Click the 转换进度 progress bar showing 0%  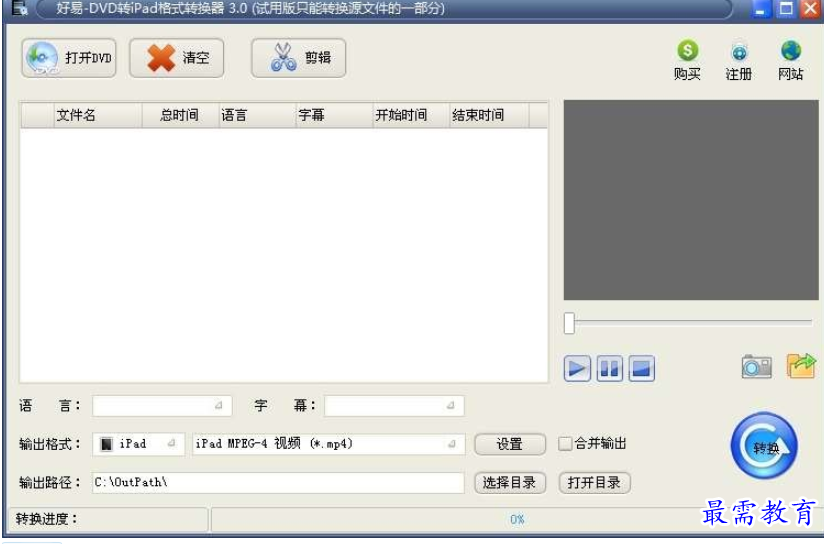(517, 519)
